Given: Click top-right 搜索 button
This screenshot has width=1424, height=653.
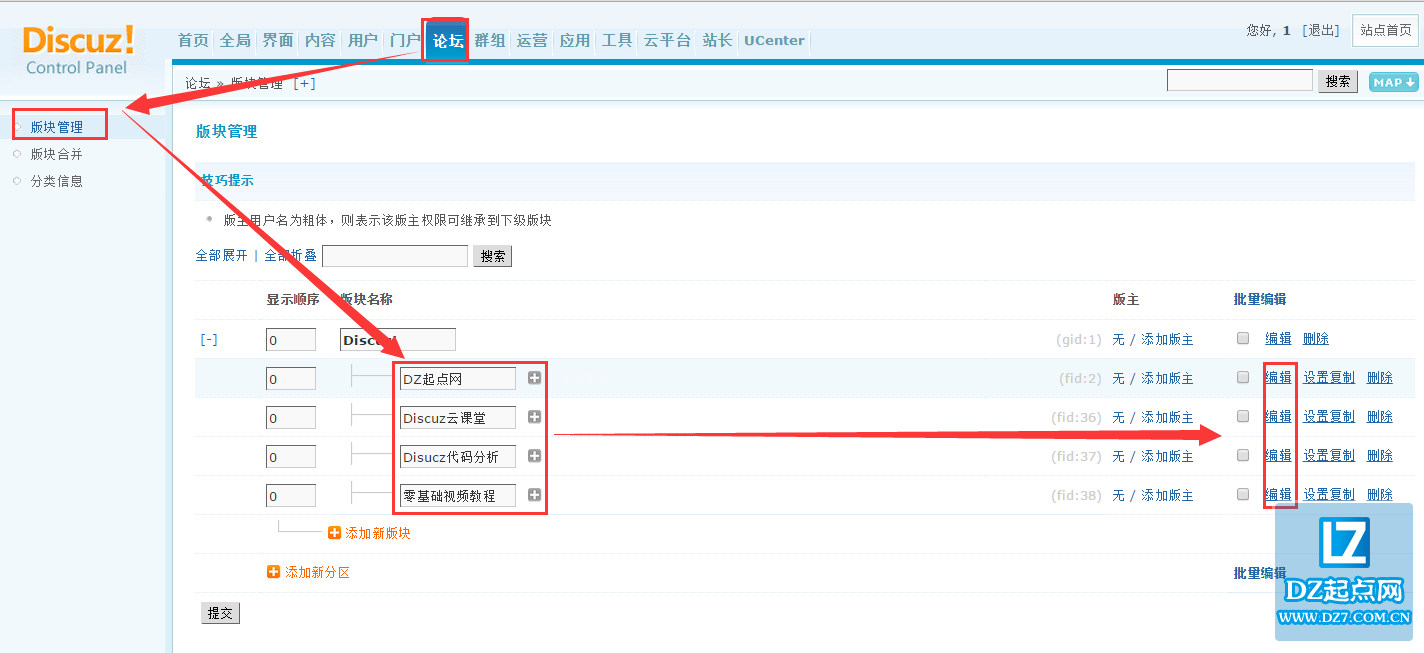Looking at the screenshot, I should (x=1338, y=81).
